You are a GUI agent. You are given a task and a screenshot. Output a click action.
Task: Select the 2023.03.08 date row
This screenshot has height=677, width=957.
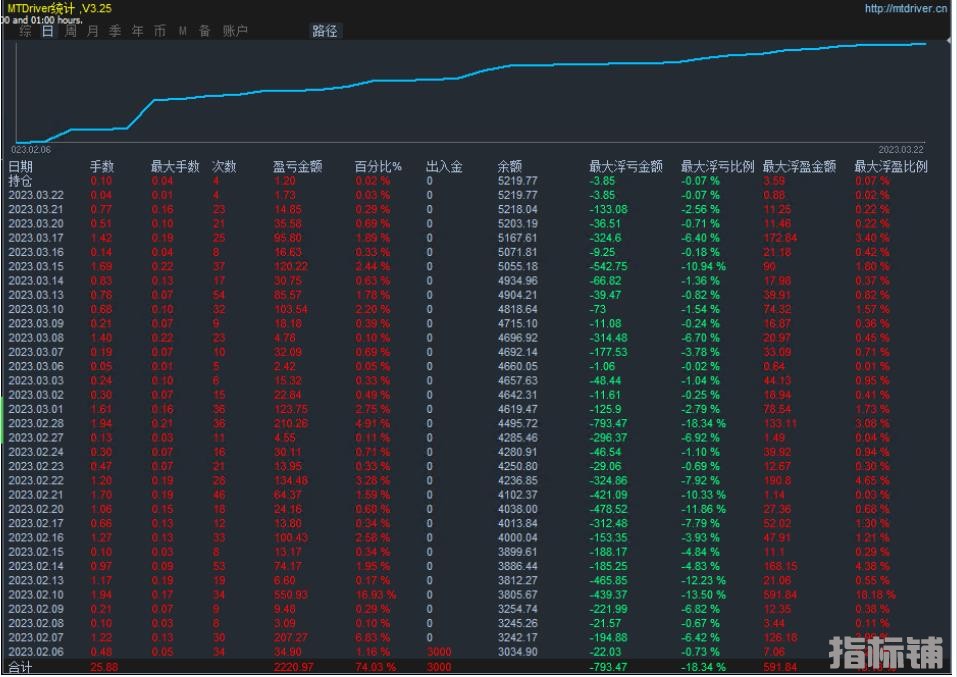tap(36, 338)
